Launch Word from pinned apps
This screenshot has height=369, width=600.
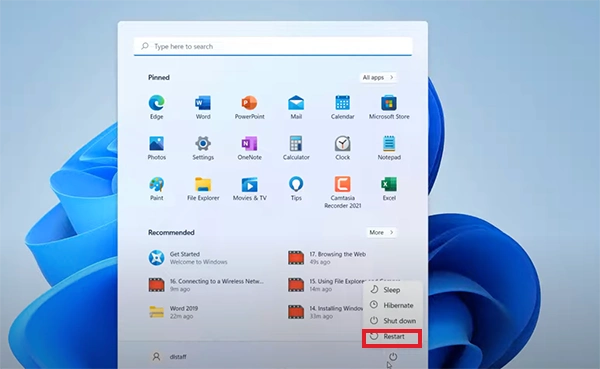coord(203,107)
